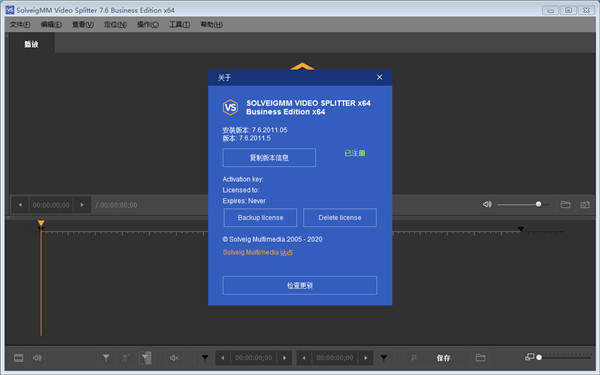Click the left marker dropdown arrow
This screenshot has width=600, height=375.
(205, 357)
